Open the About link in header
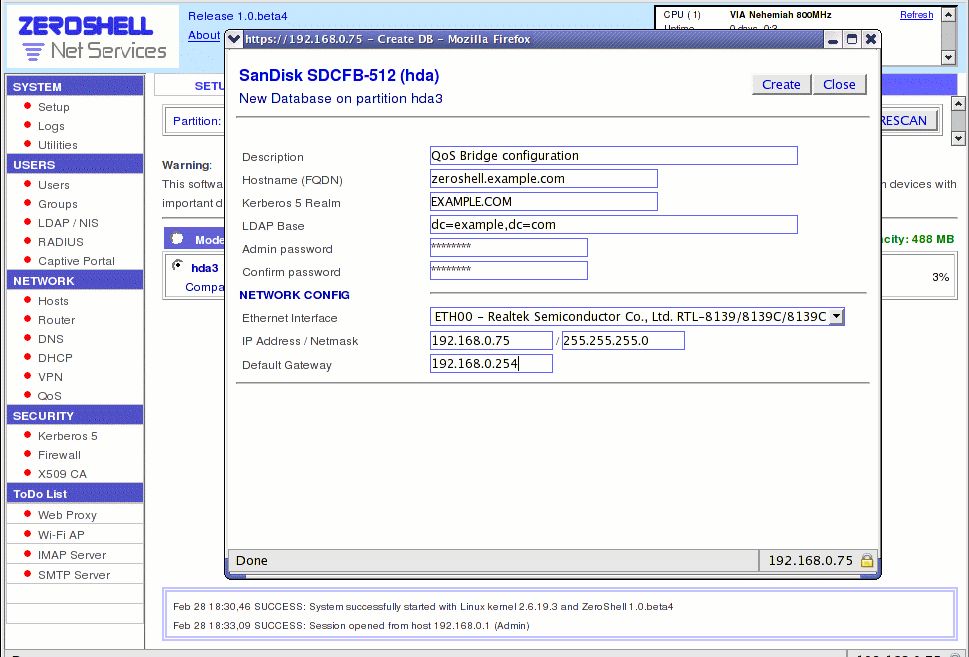The height and width of the screenshot is (657, 969). point(204,35)
